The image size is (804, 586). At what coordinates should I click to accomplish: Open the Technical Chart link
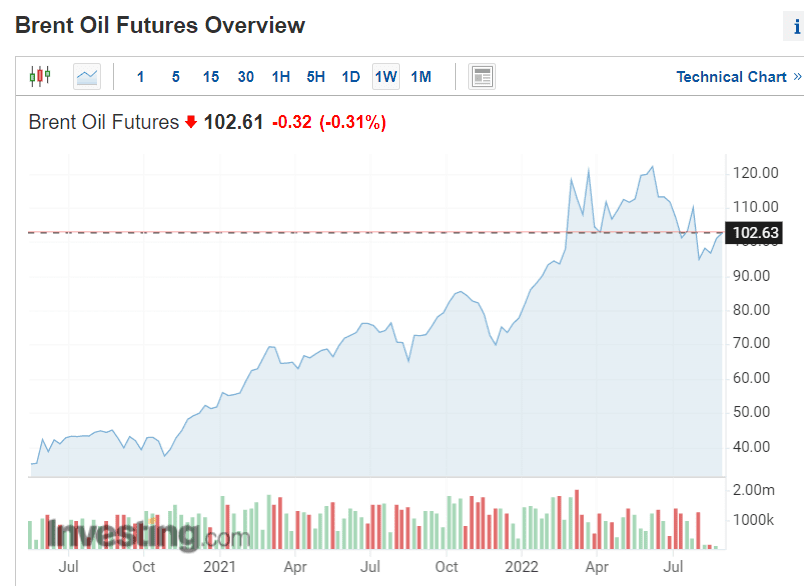731,76
